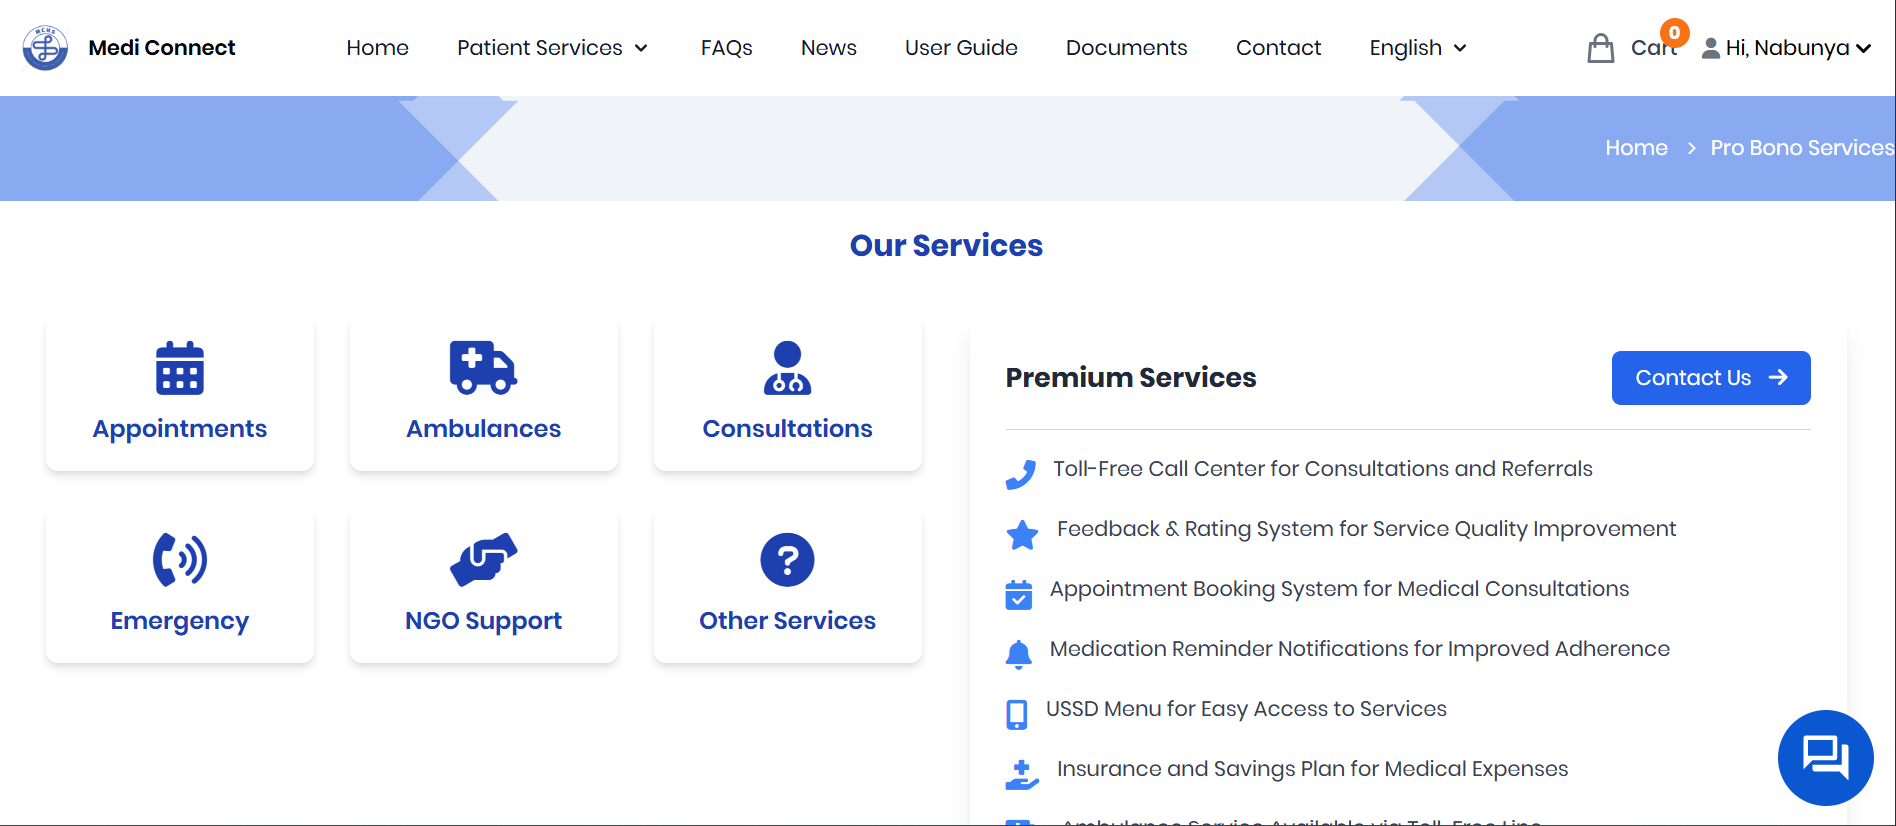Open the shopping cart bag icon
Viewport: 1896px width, 826px height.
pyautogui.click(x=1600, y=48)
